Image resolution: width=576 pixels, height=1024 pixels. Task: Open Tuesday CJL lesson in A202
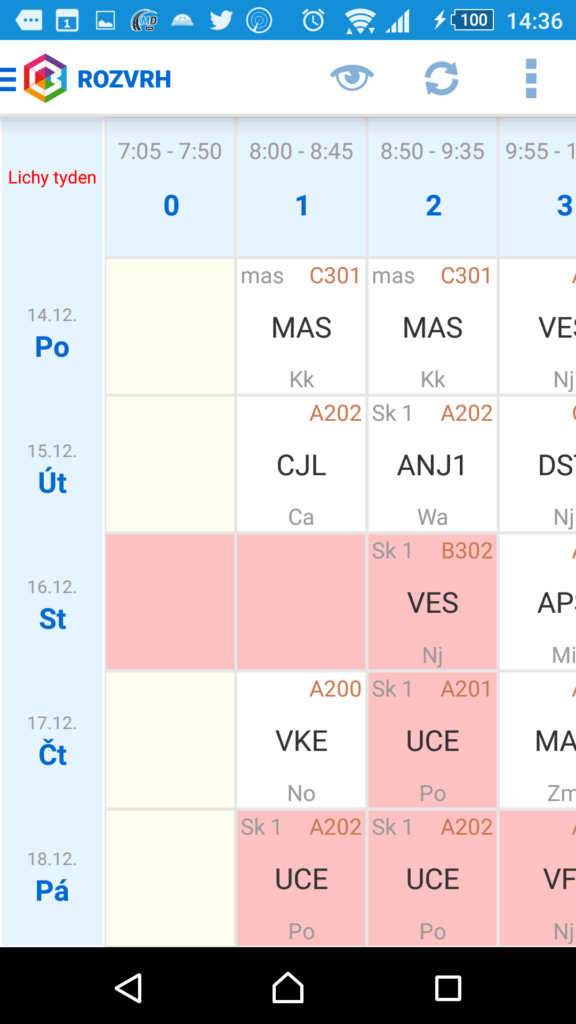pos(301,464)
